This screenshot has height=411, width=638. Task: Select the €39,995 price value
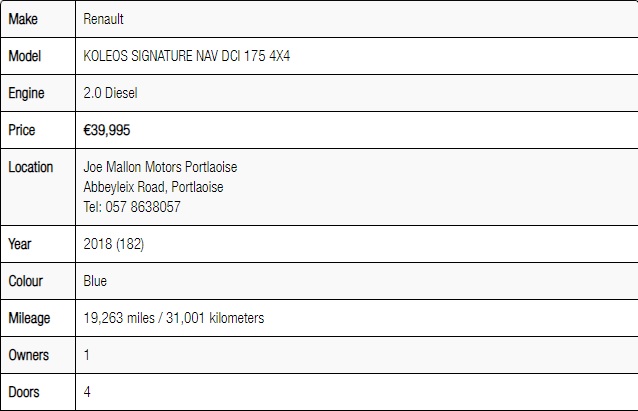(x=107, y=130)
